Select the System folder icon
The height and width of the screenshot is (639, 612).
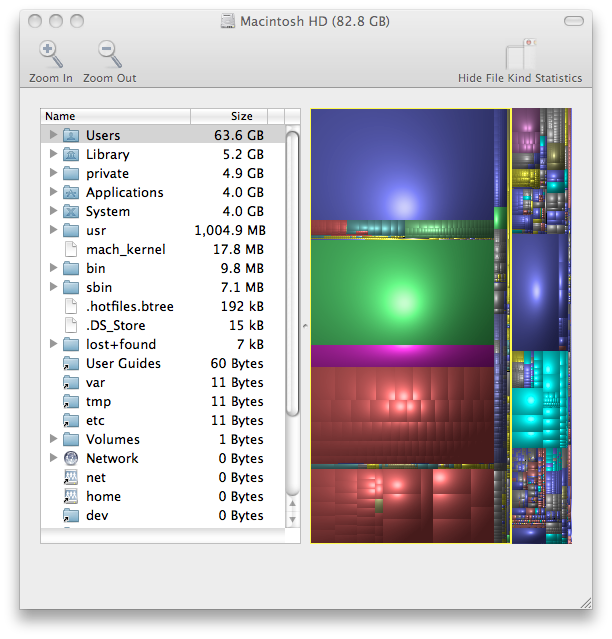pos(71,211)
